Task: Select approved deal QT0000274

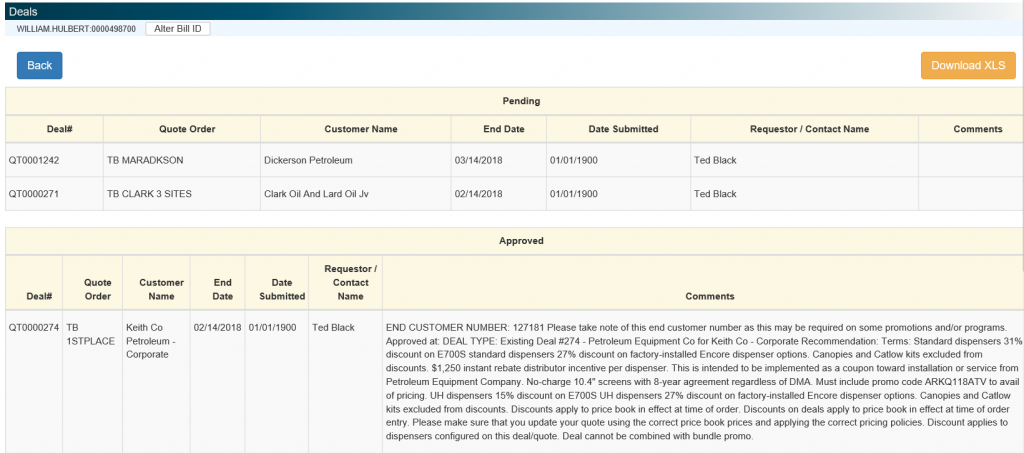Action: (34, 327)
